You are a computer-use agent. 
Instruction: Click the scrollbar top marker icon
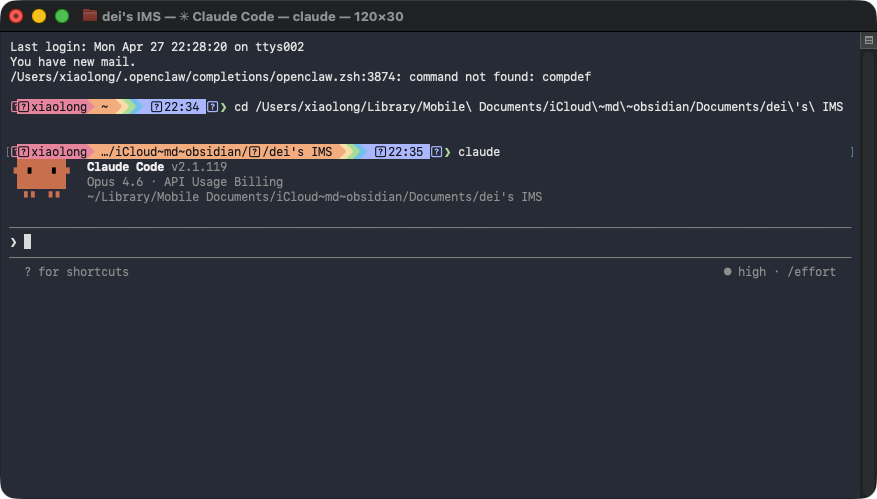pyautogui.click(x=868, y=41)
